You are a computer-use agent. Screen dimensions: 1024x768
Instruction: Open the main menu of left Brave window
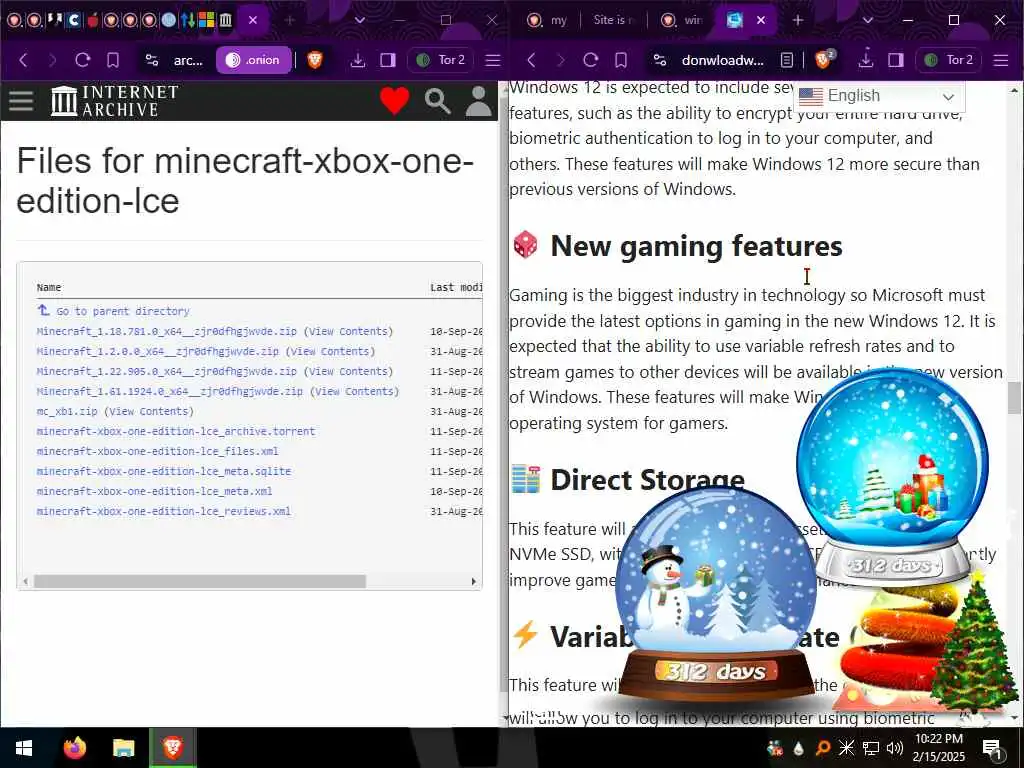point(493,60)
